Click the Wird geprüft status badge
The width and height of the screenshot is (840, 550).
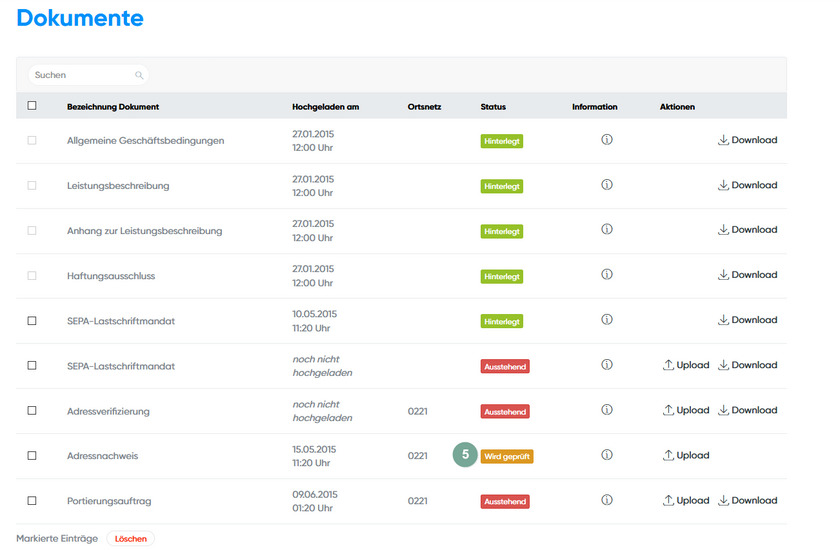tap(507, 456)
